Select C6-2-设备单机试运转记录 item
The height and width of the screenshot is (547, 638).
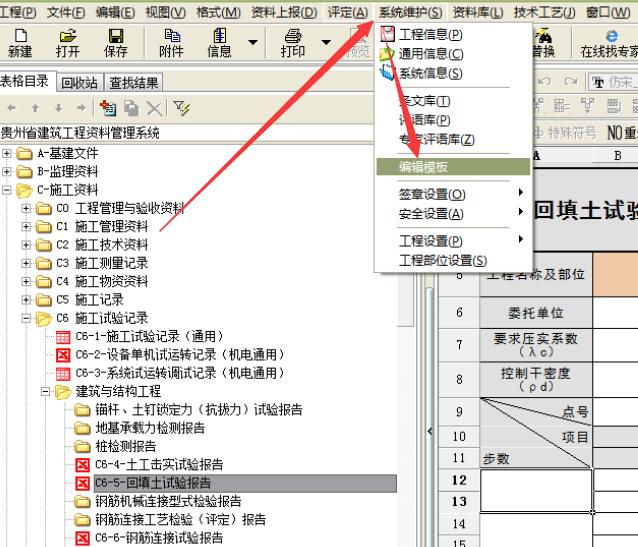point(180,354)
